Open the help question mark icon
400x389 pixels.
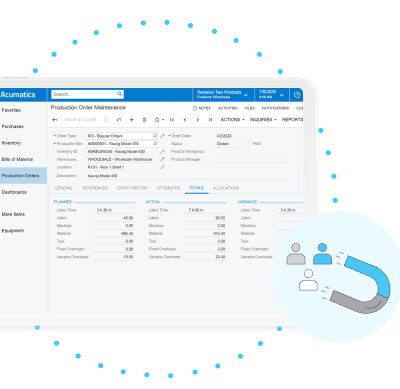[x=297, y=95]
